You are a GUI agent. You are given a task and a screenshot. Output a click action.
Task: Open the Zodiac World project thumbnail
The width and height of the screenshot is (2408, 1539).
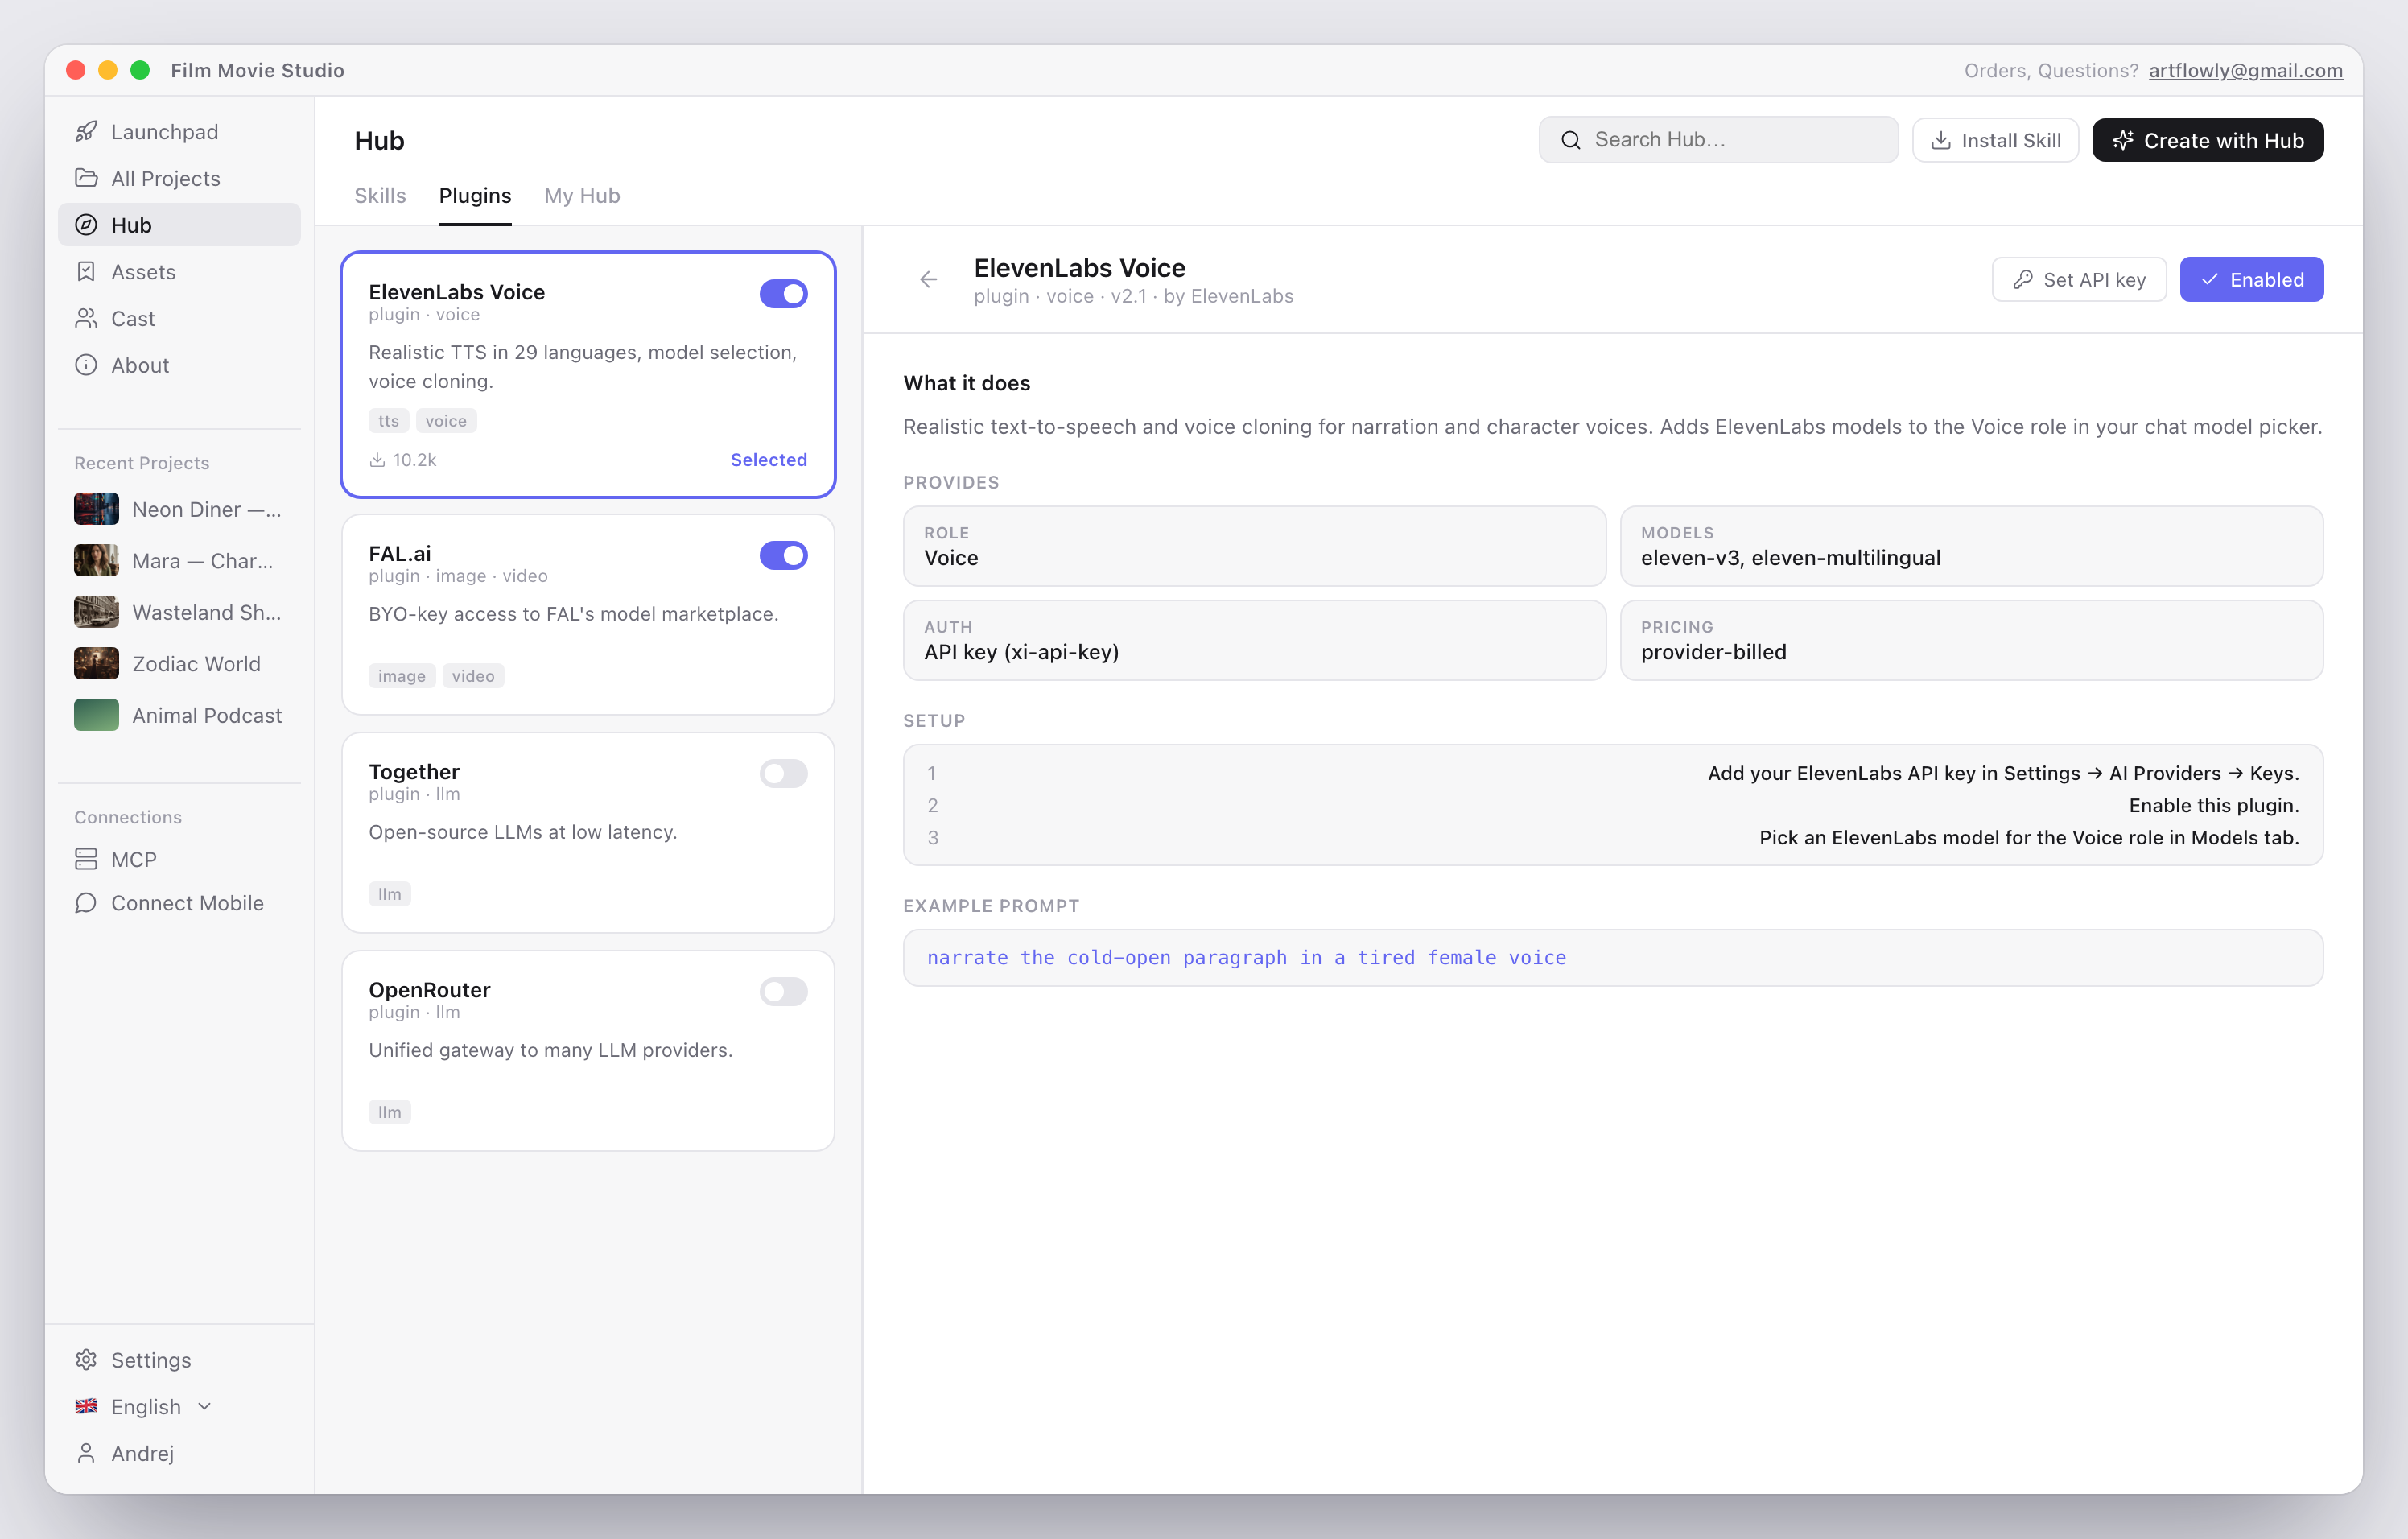coord(96,664)
